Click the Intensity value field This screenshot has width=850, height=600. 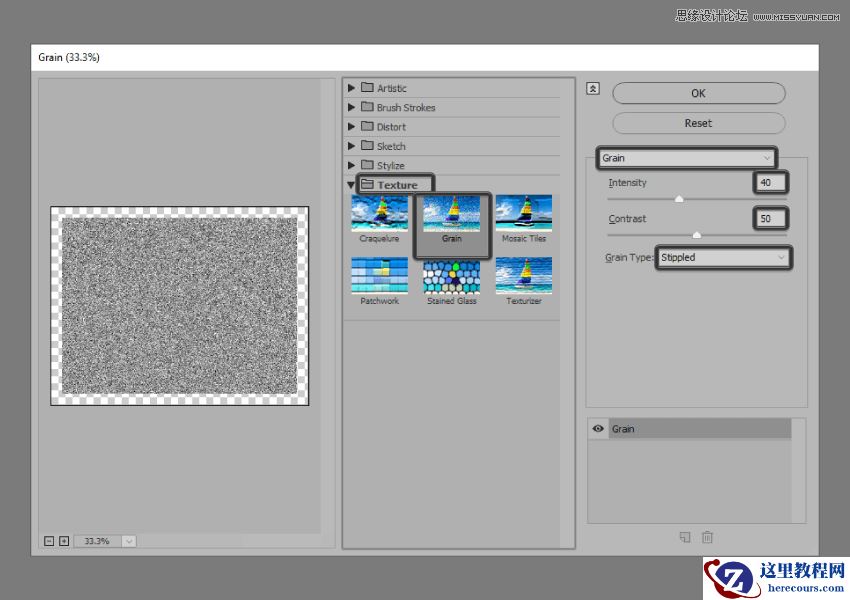coord(770,182)
